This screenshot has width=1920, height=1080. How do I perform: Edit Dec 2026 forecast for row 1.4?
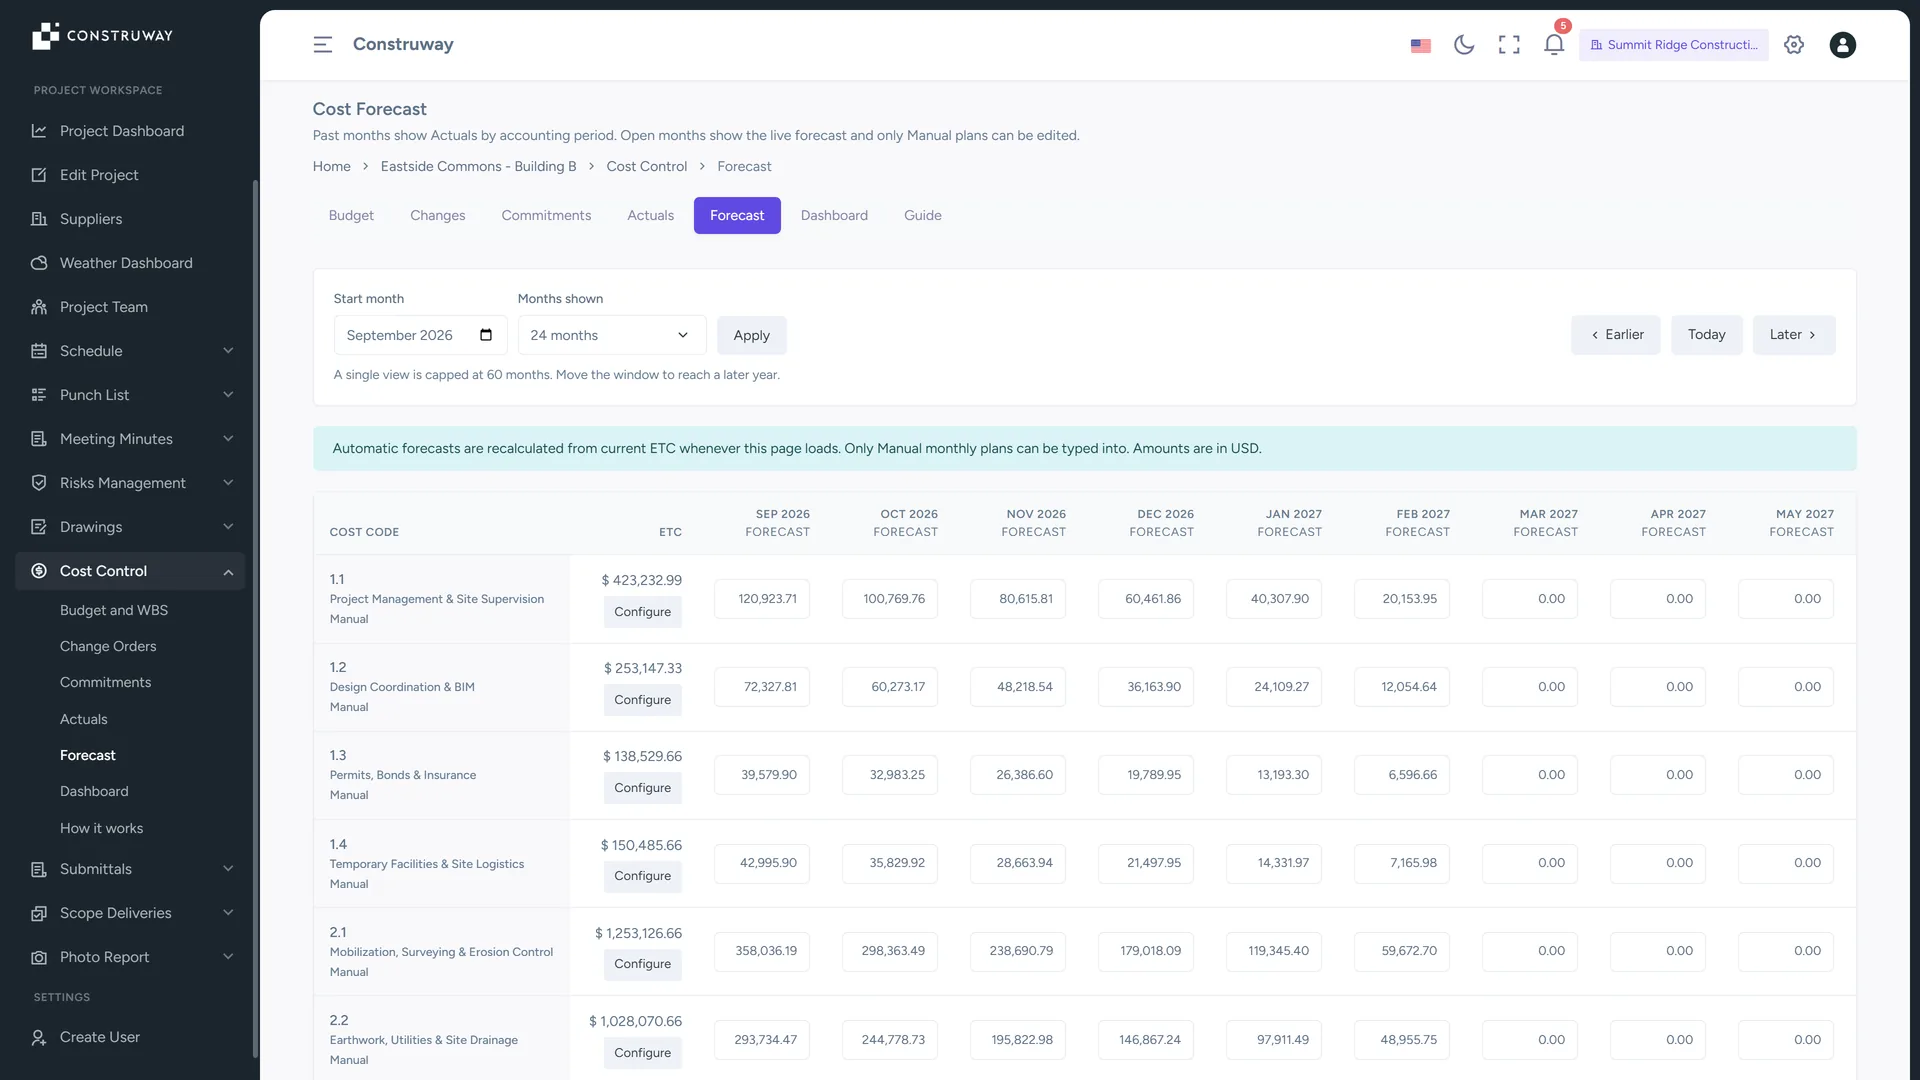[x=1145, y=863]
